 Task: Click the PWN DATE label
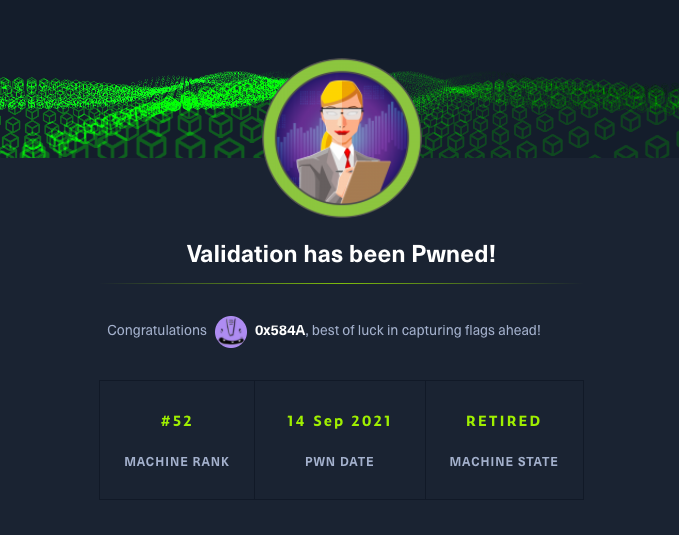[x=340, y=462]
